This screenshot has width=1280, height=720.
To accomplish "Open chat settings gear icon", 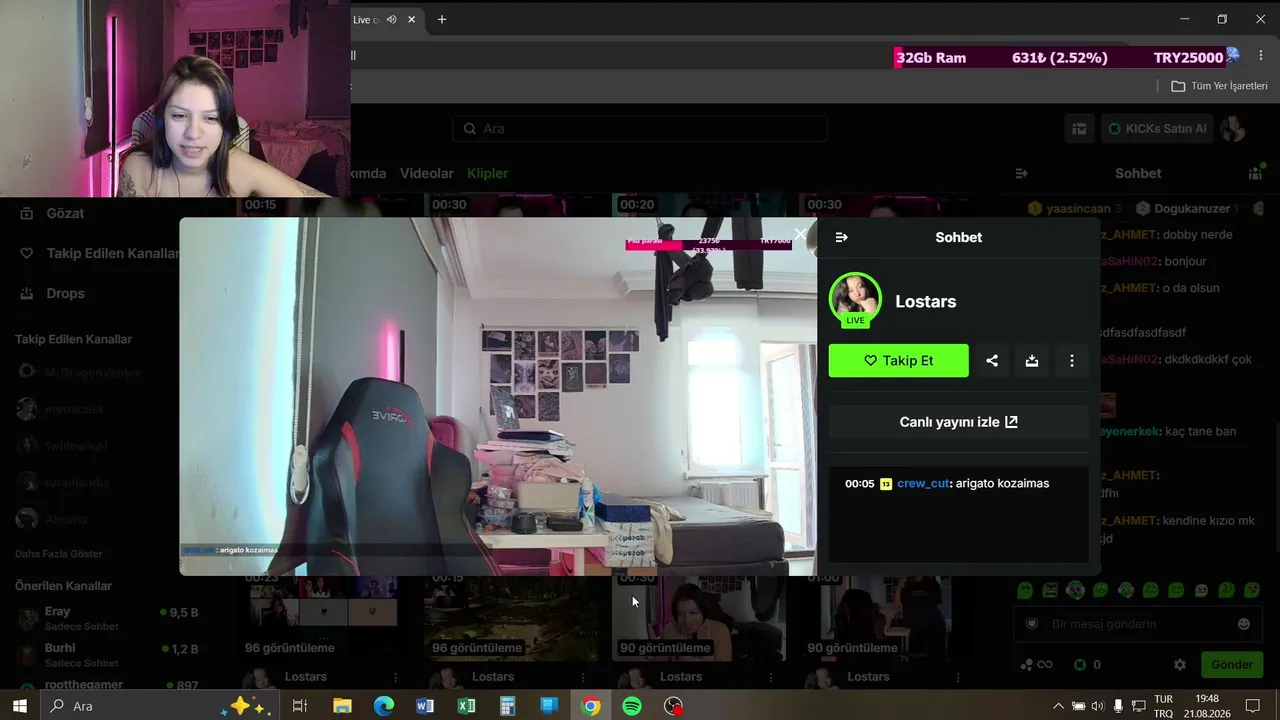I will click(1180, 665).
